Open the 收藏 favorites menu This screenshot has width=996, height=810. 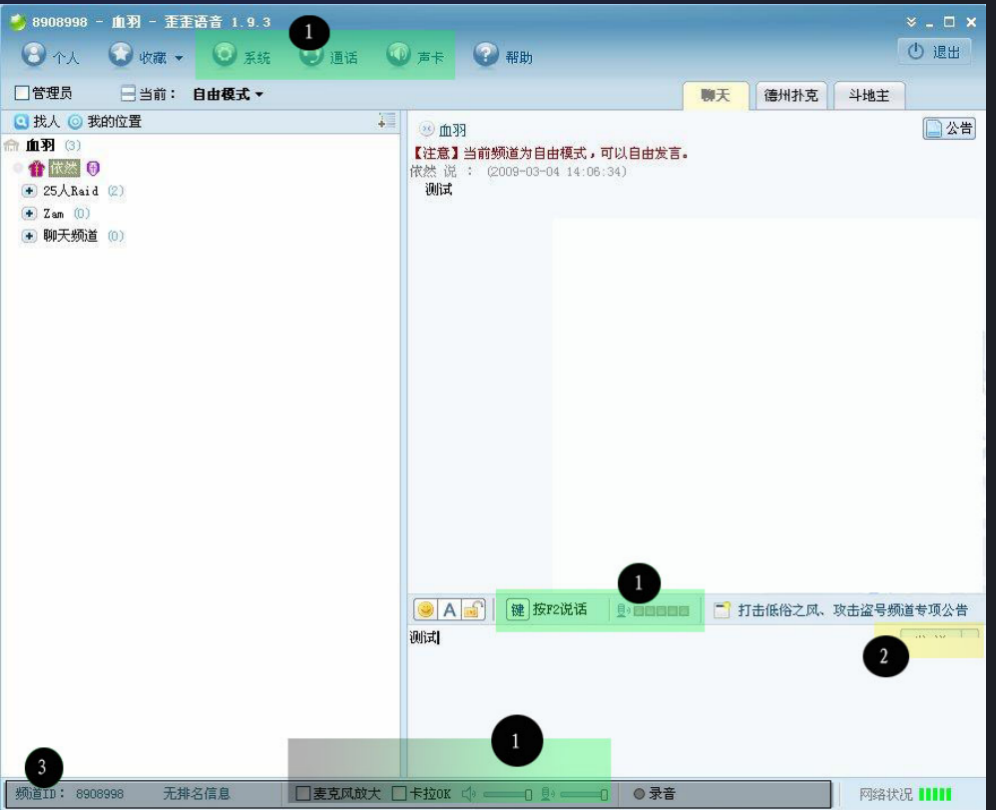pos(145,56)
